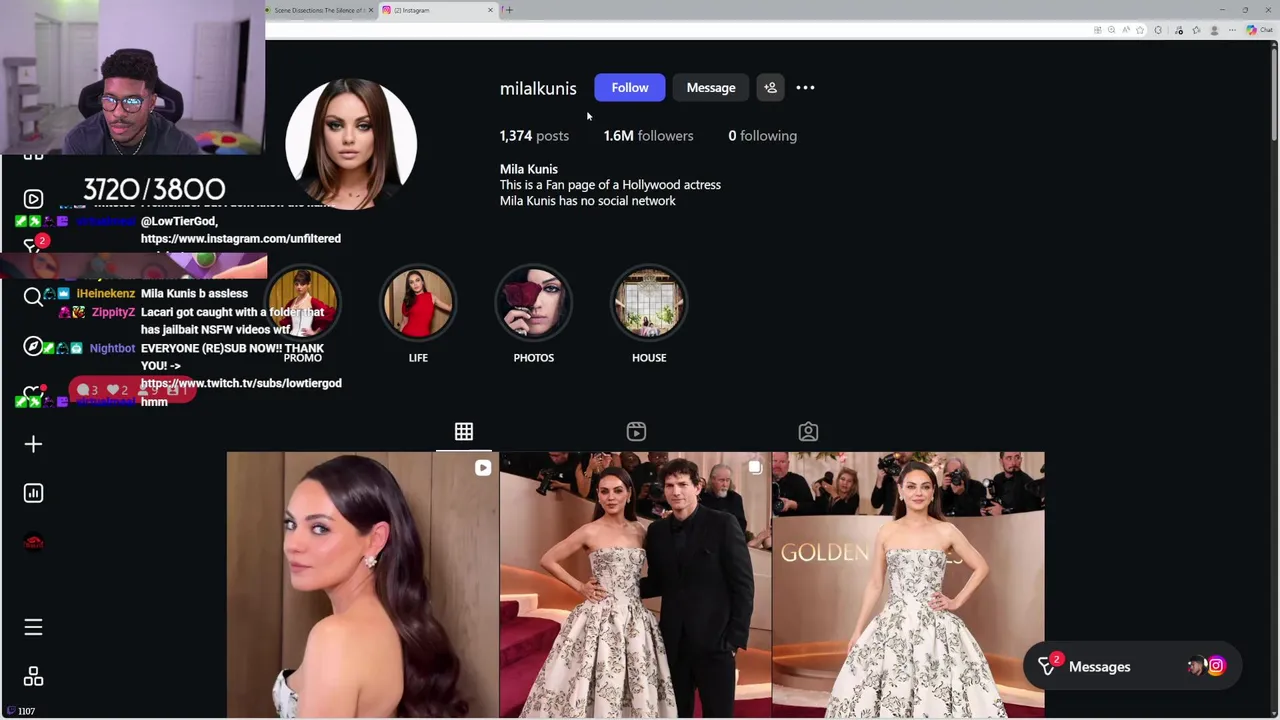Click the 3720/3800 sub goal counter
This screenshot has width=1280, height=720.
click(x=154, y=189)
